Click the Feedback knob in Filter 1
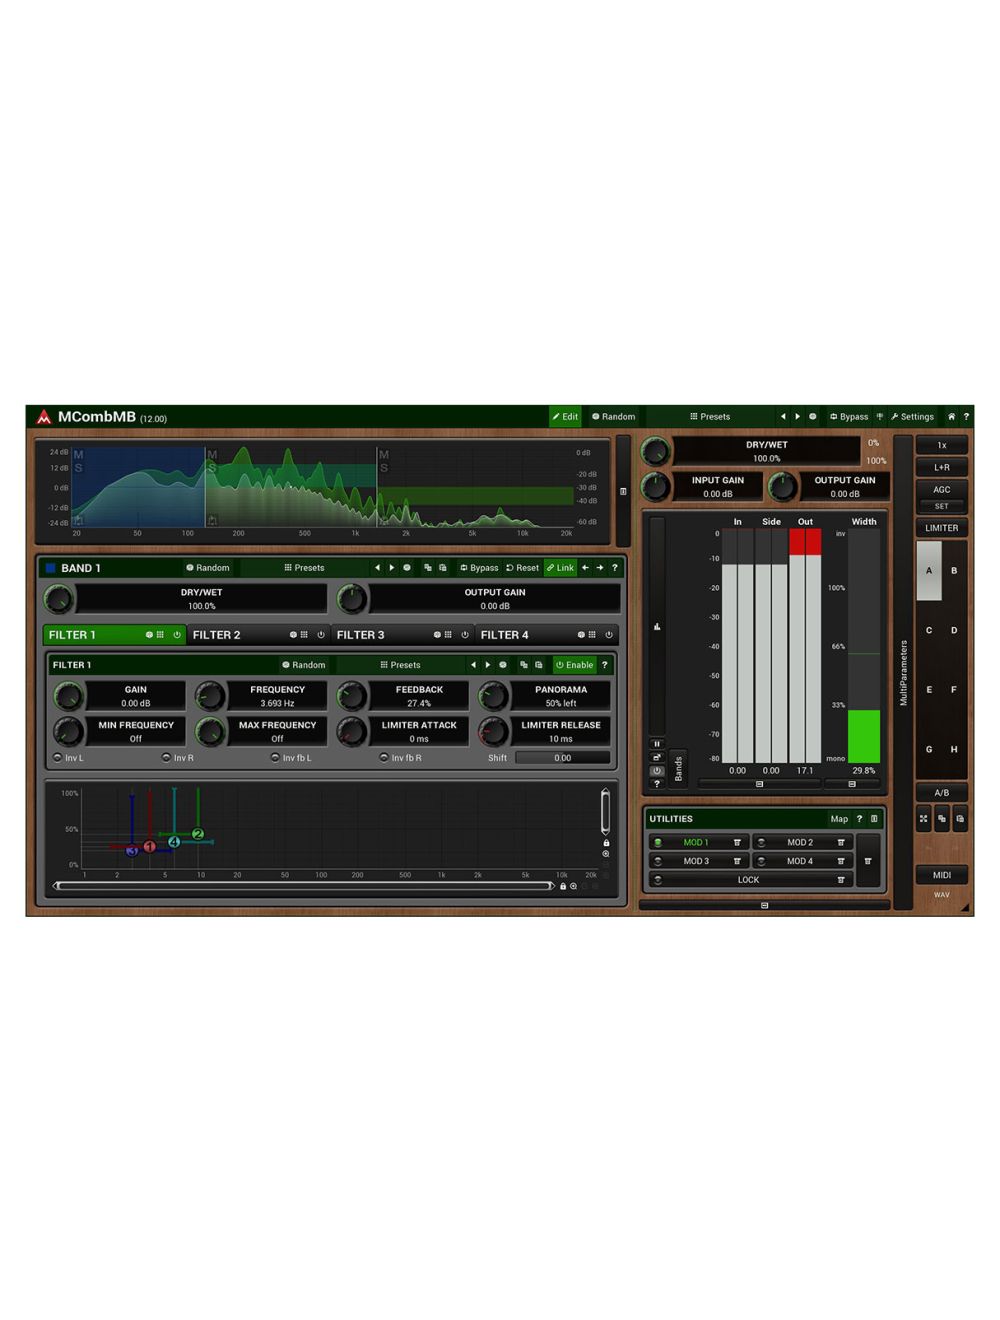This screenshot has height=1320, width=1000. pos(352,696)
